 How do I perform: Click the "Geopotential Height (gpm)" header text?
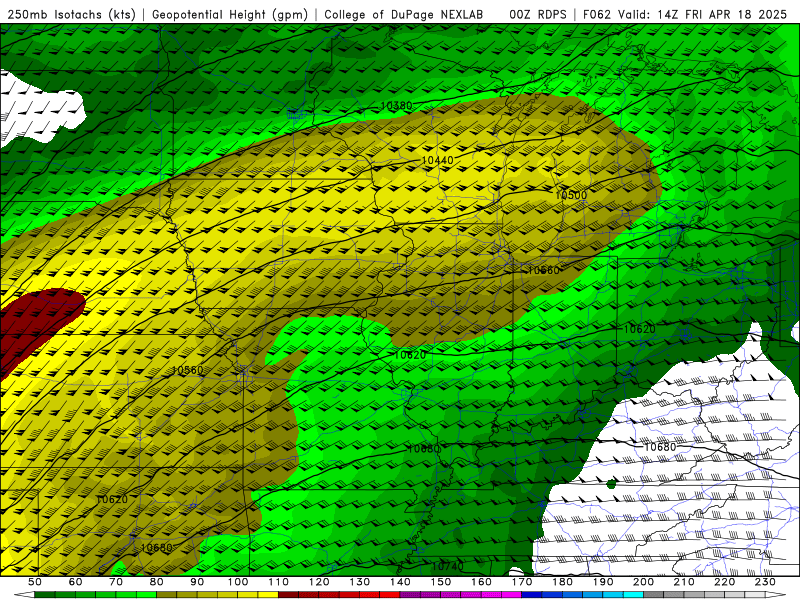point(230,14)
